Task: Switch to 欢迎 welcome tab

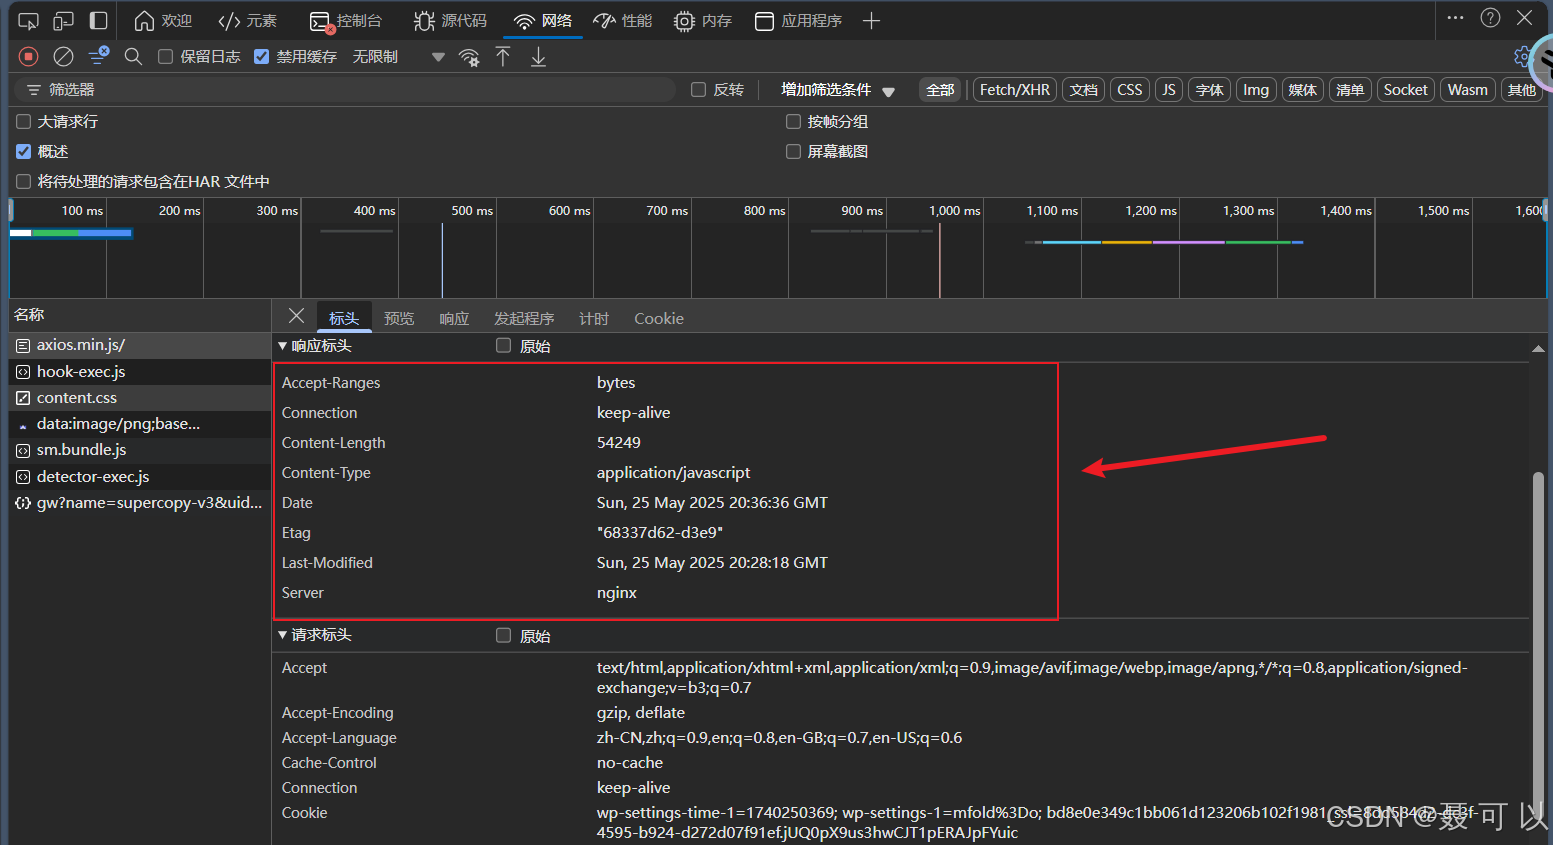Action: pos(163,21)
